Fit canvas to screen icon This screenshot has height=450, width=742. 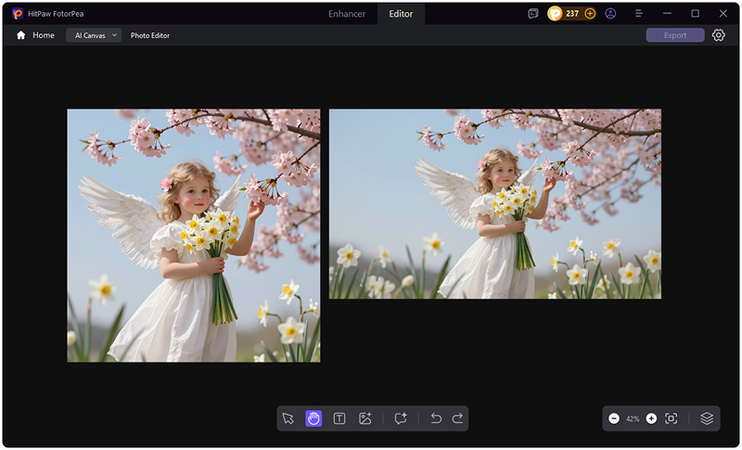[x=671, y=418]
